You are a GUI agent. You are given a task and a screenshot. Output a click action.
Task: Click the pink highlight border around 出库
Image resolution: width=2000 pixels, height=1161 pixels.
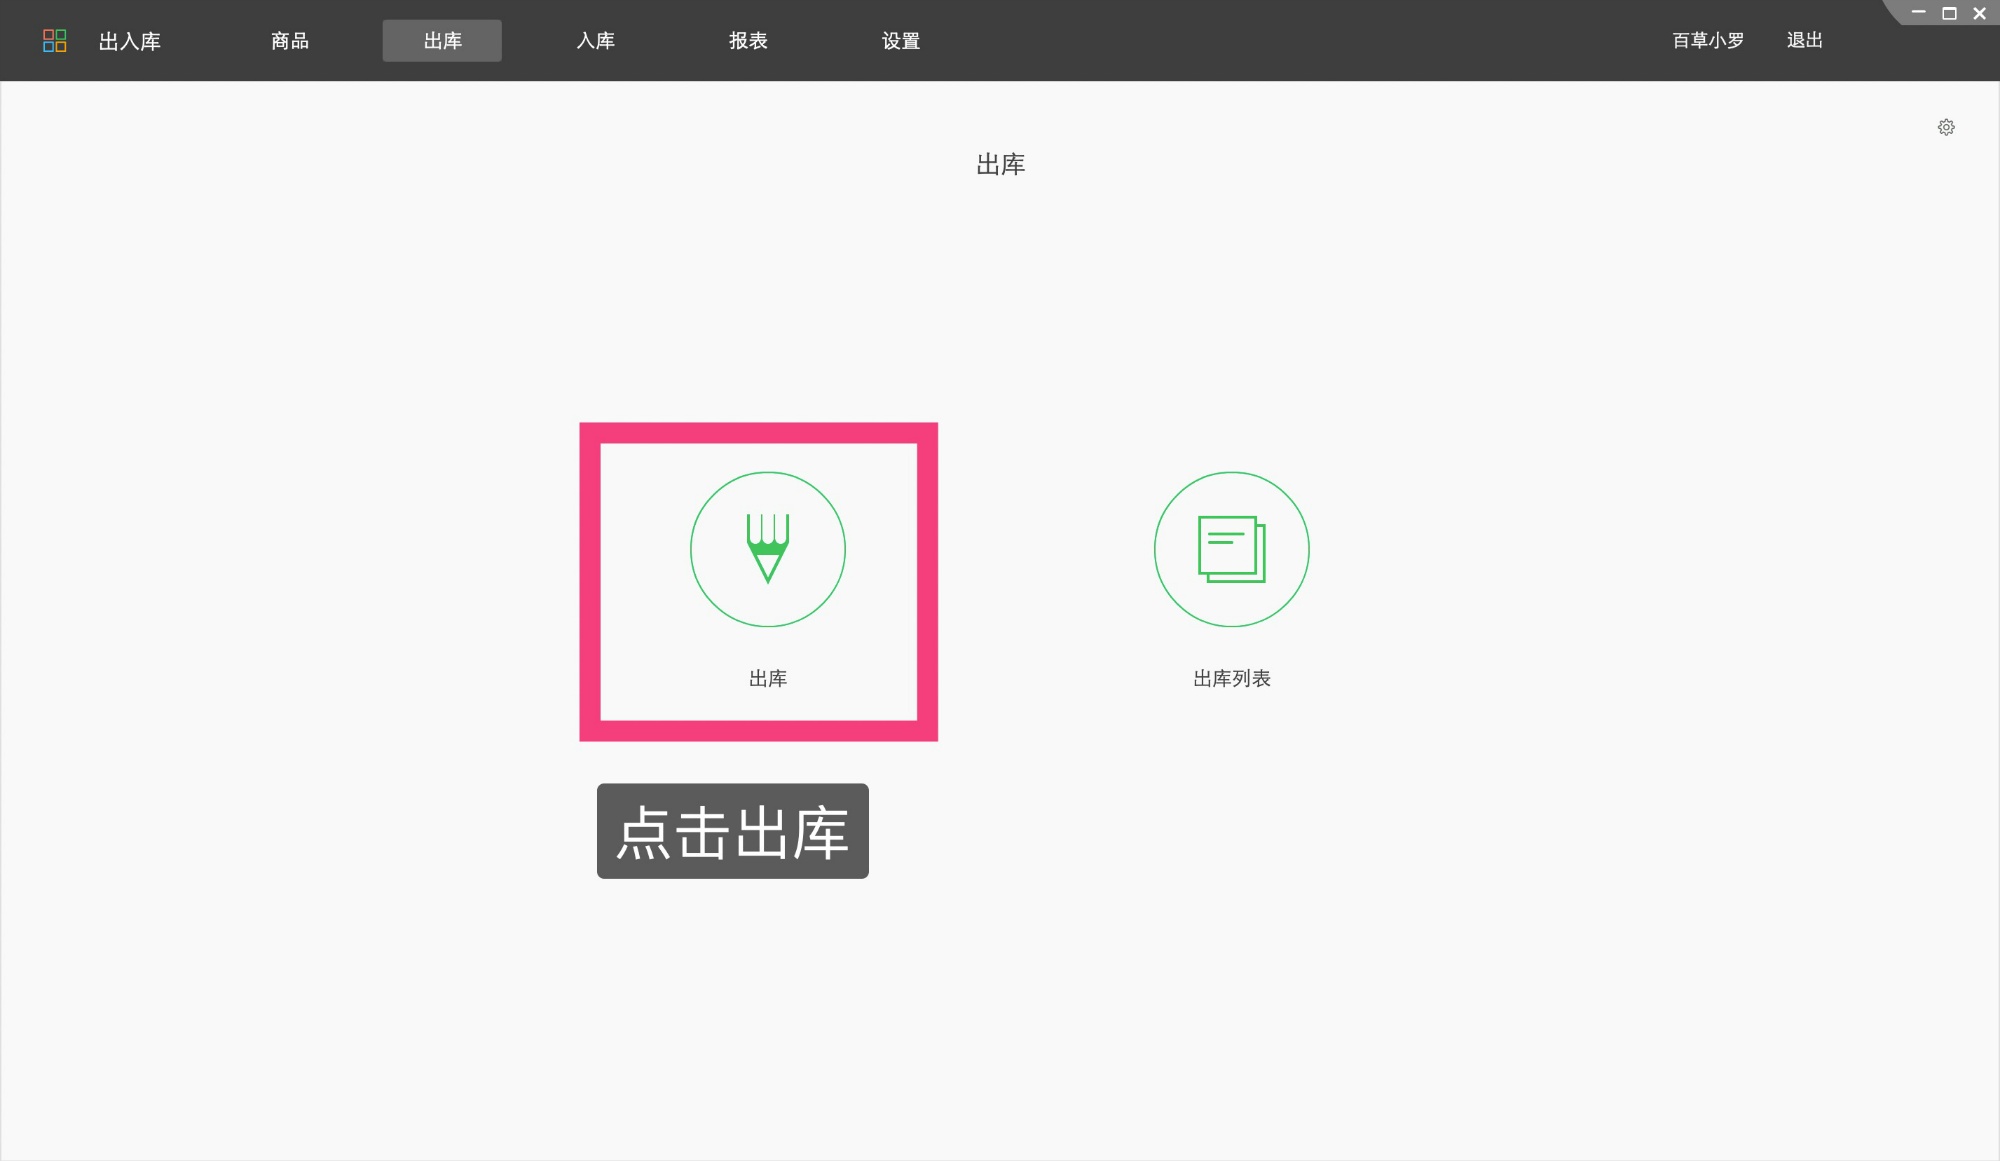[x=758, y=430]
